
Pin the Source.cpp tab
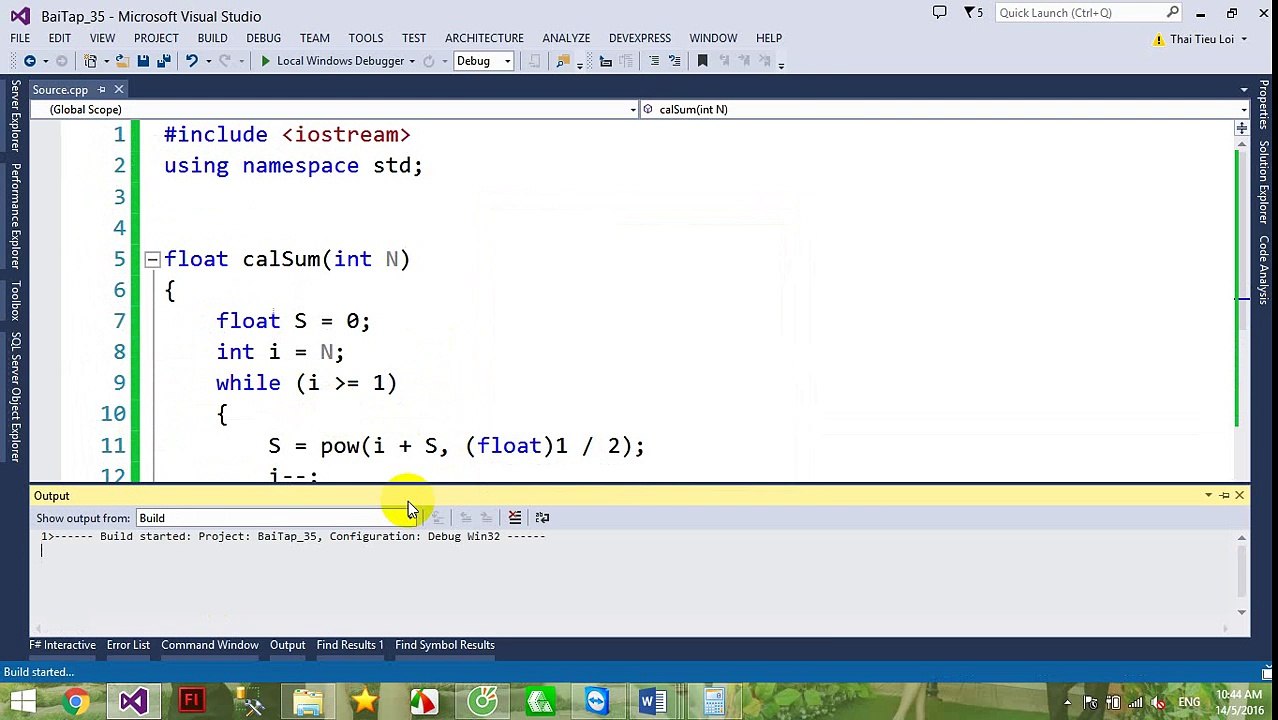(x=101, y=90)
